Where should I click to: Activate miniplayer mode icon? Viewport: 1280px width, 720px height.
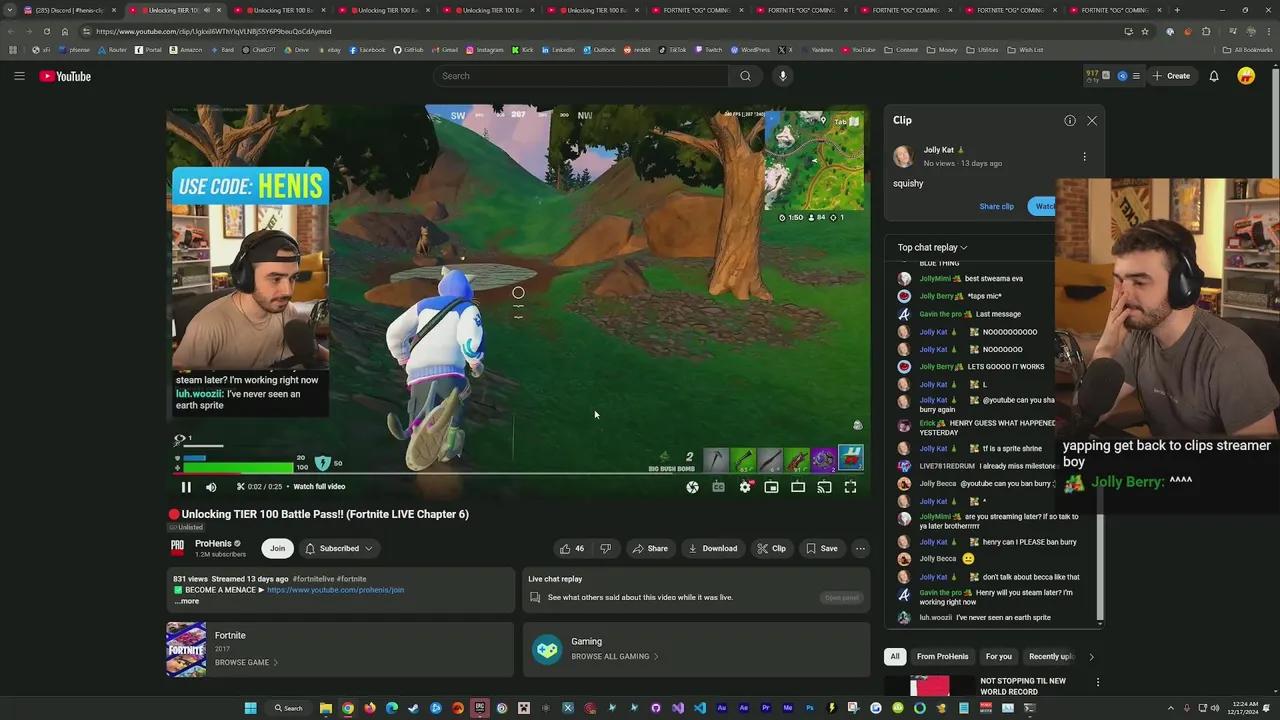tap(771, 486)
